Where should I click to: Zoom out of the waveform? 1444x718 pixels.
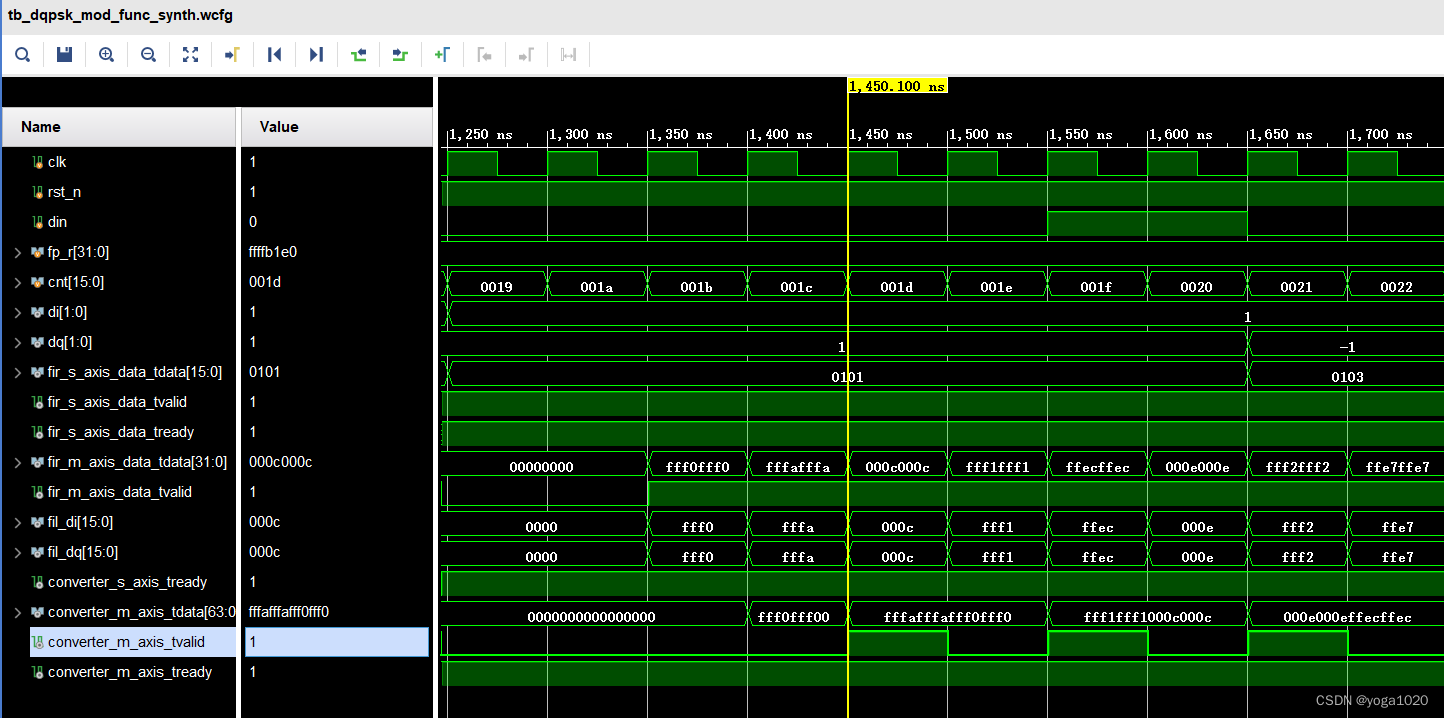(148, 55)
